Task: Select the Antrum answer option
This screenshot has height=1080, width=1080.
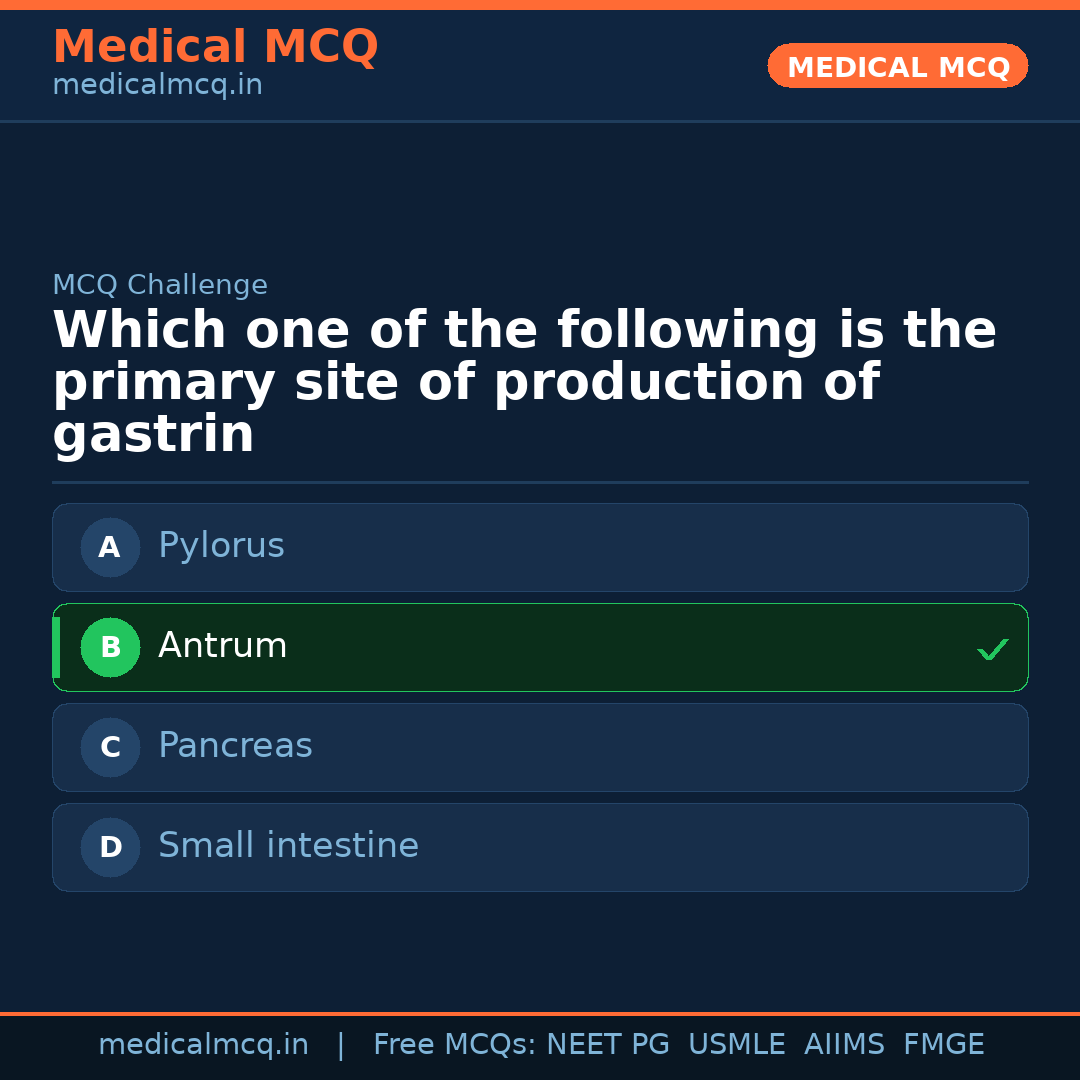Action: pyautogui.click(x=540, y=647)
